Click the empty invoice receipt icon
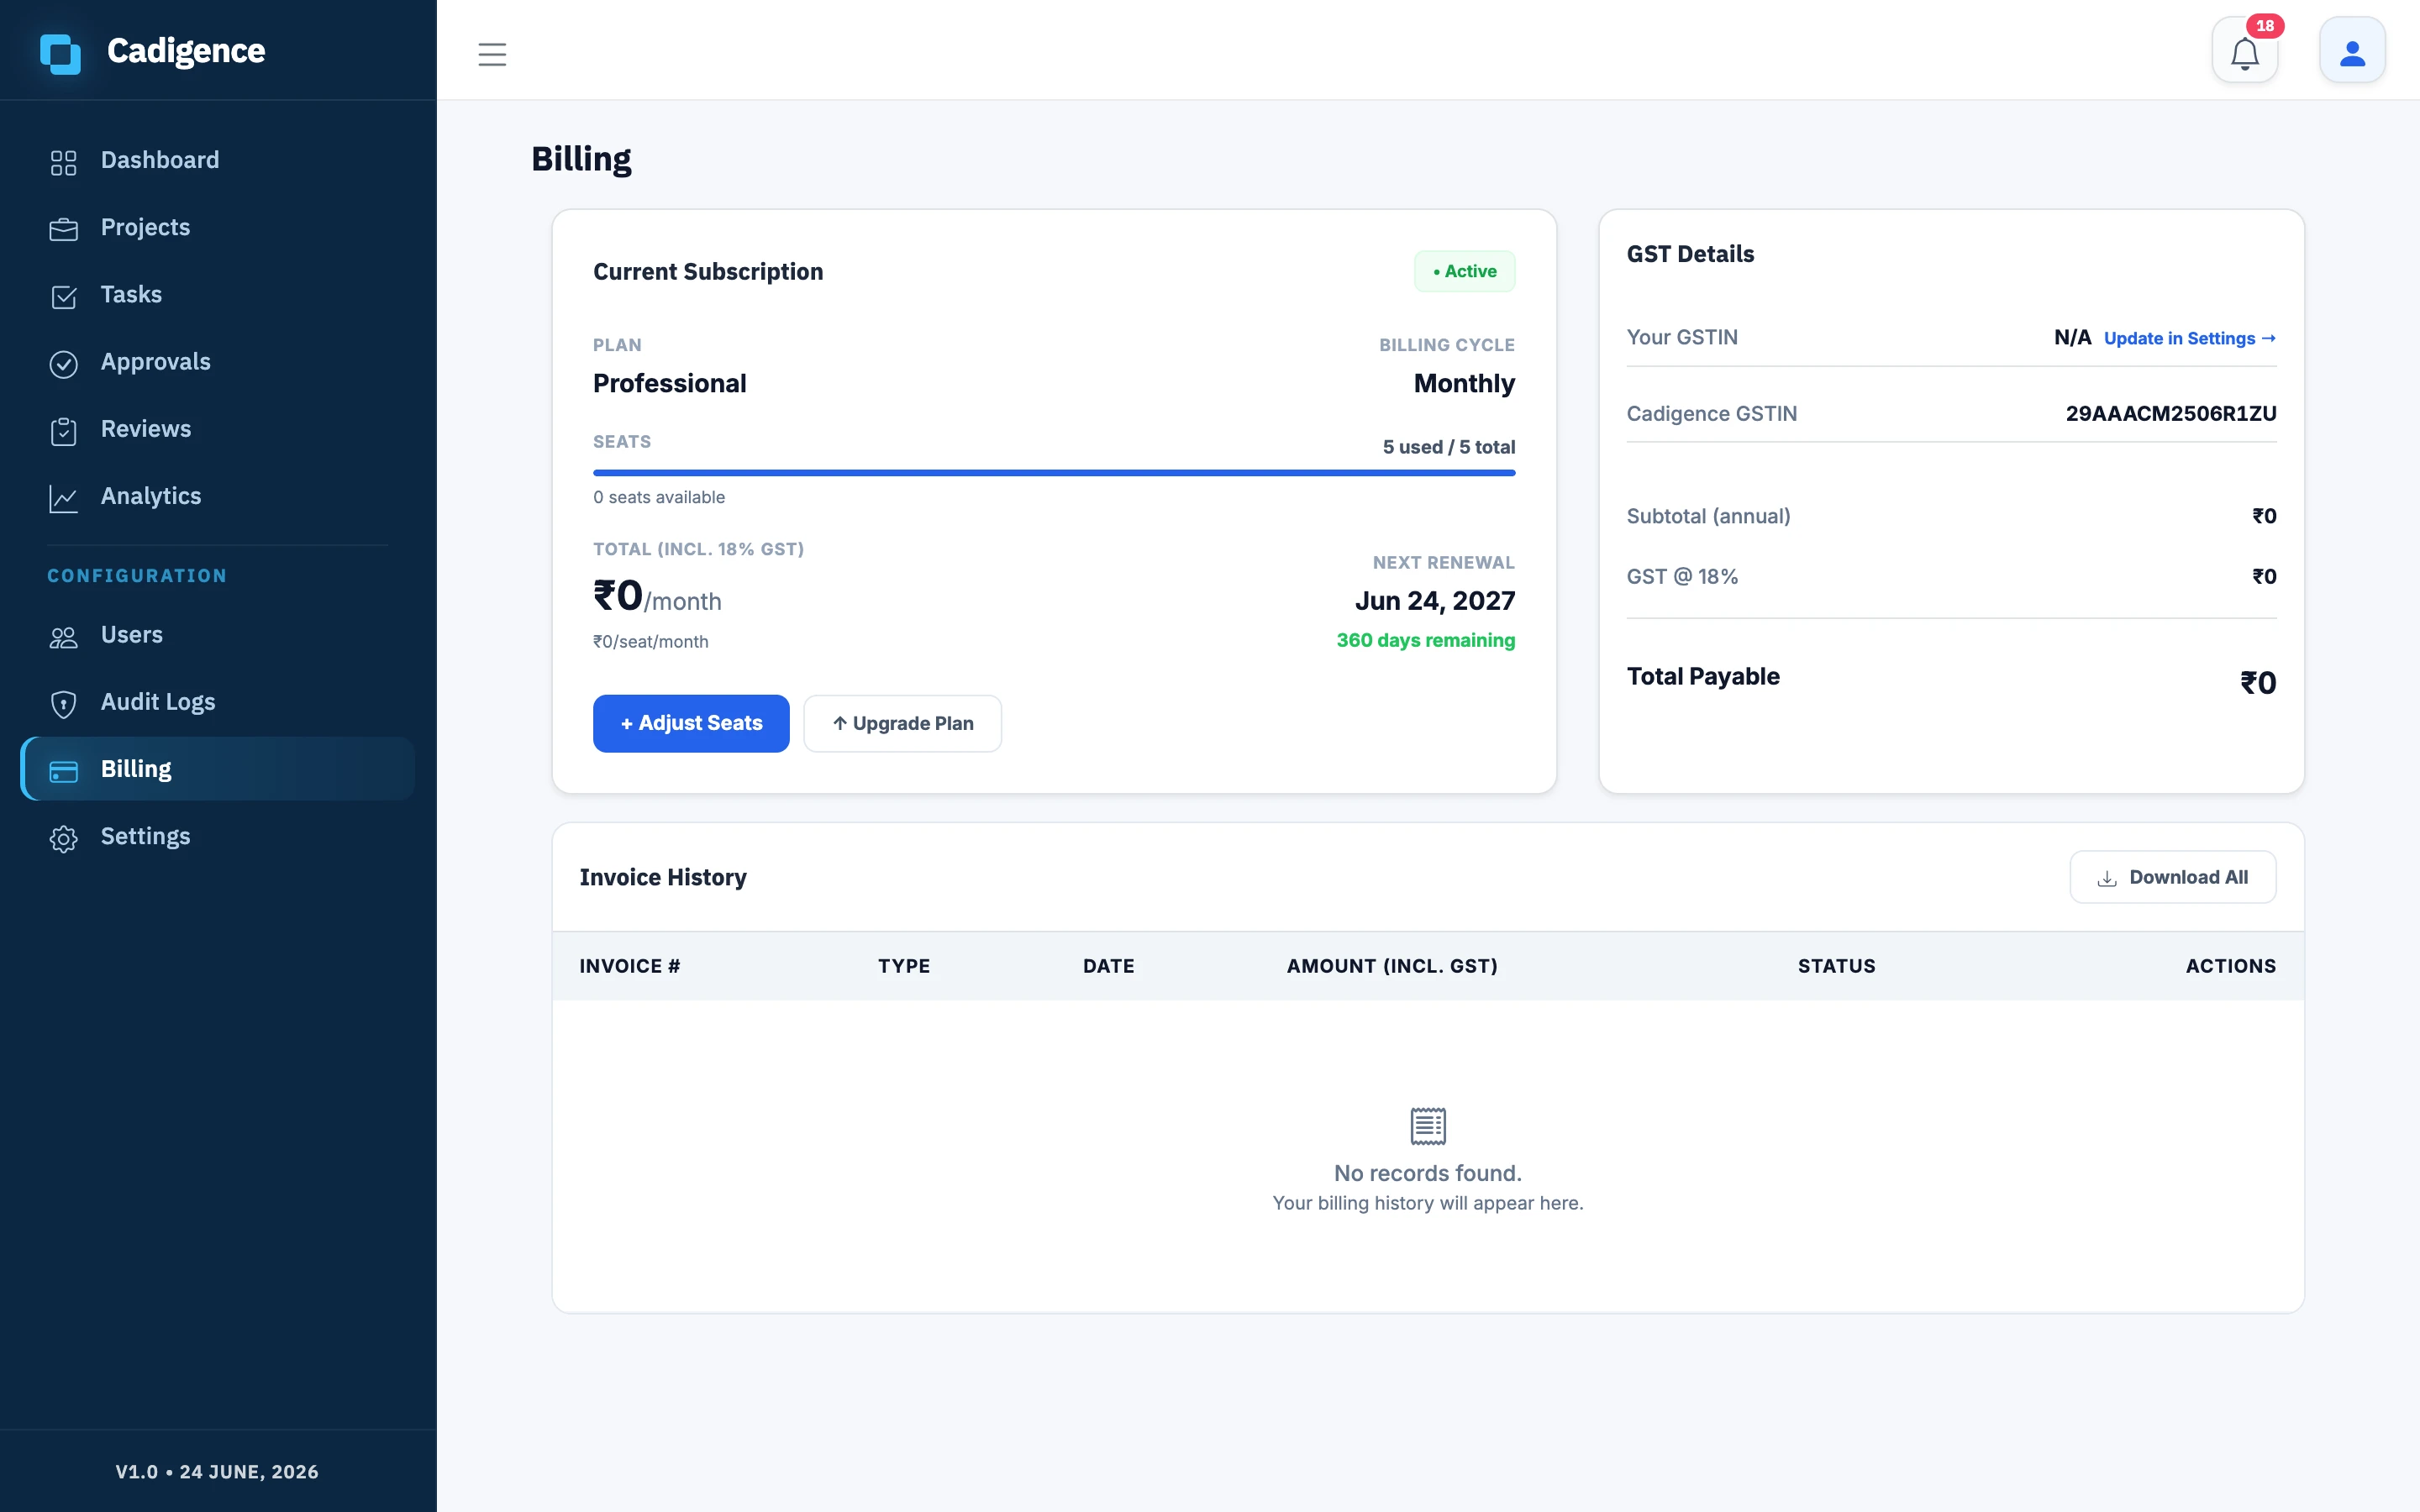Viewport: 2420px width, 1512px height. [x=1428, y=1126]
